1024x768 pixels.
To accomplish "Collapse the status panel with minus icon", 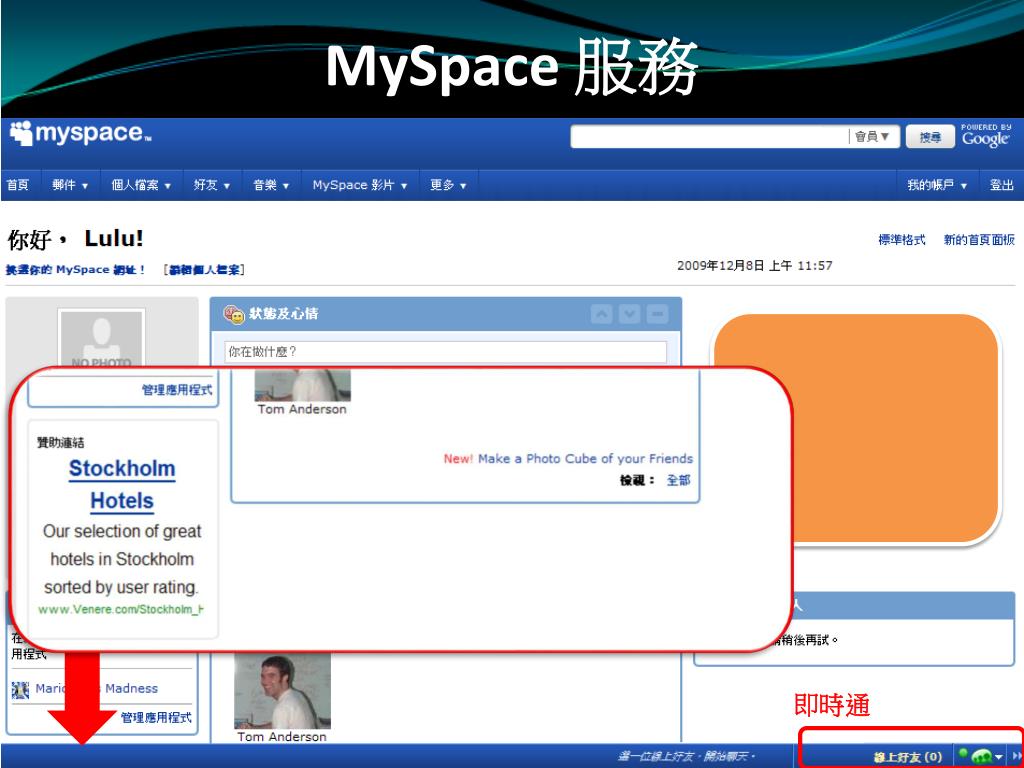I will point(658,314).
